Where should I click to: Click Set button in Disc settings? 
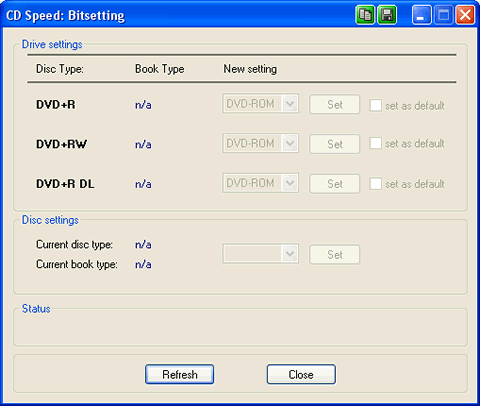335,255
